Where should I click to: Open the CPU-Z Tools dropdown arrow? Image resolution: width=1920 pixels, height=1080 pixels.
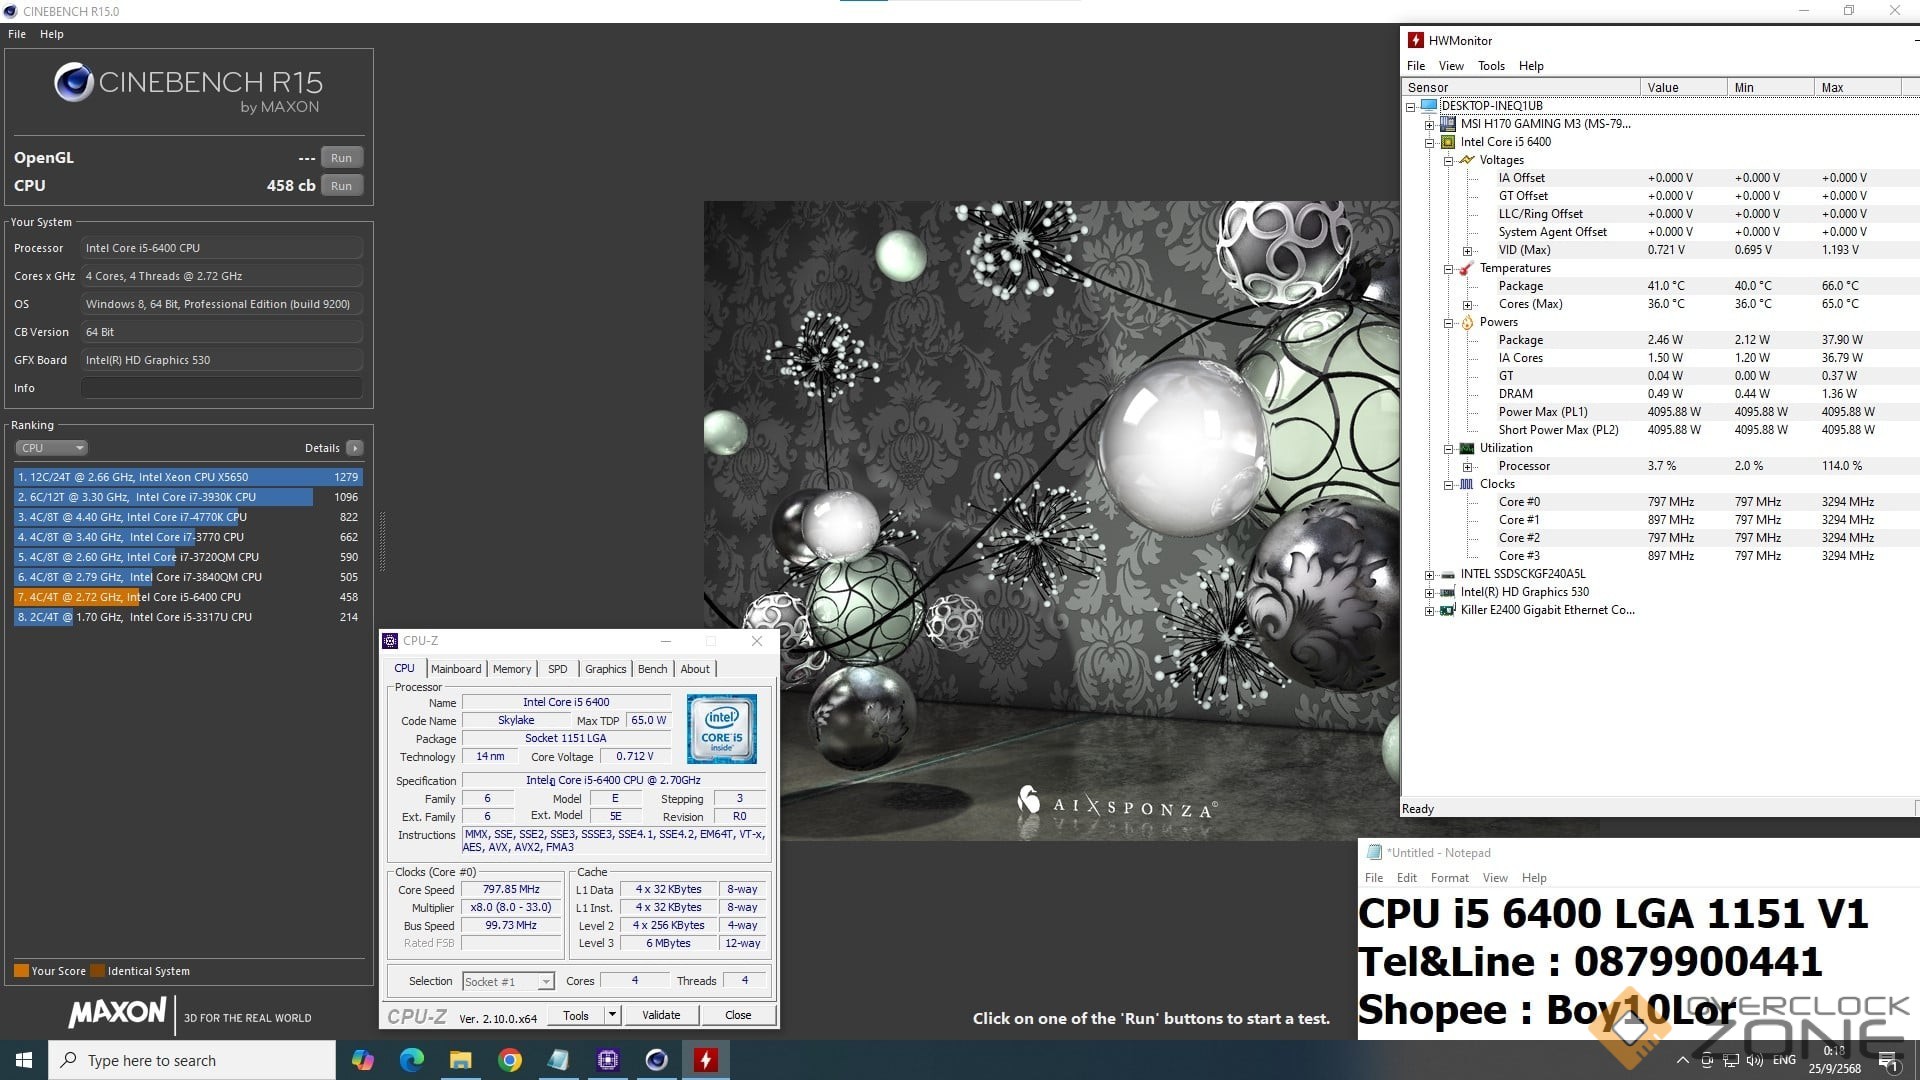coord(612,1015)
